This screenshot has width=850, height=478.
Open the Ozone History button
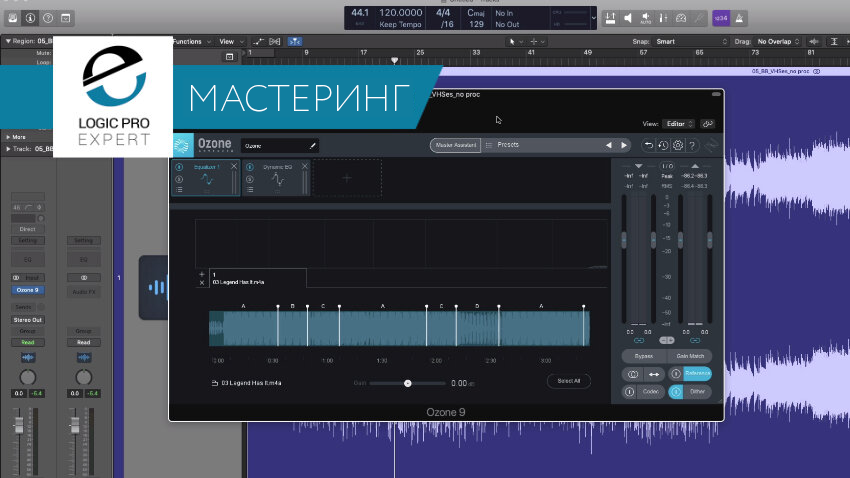click(663, 145)
